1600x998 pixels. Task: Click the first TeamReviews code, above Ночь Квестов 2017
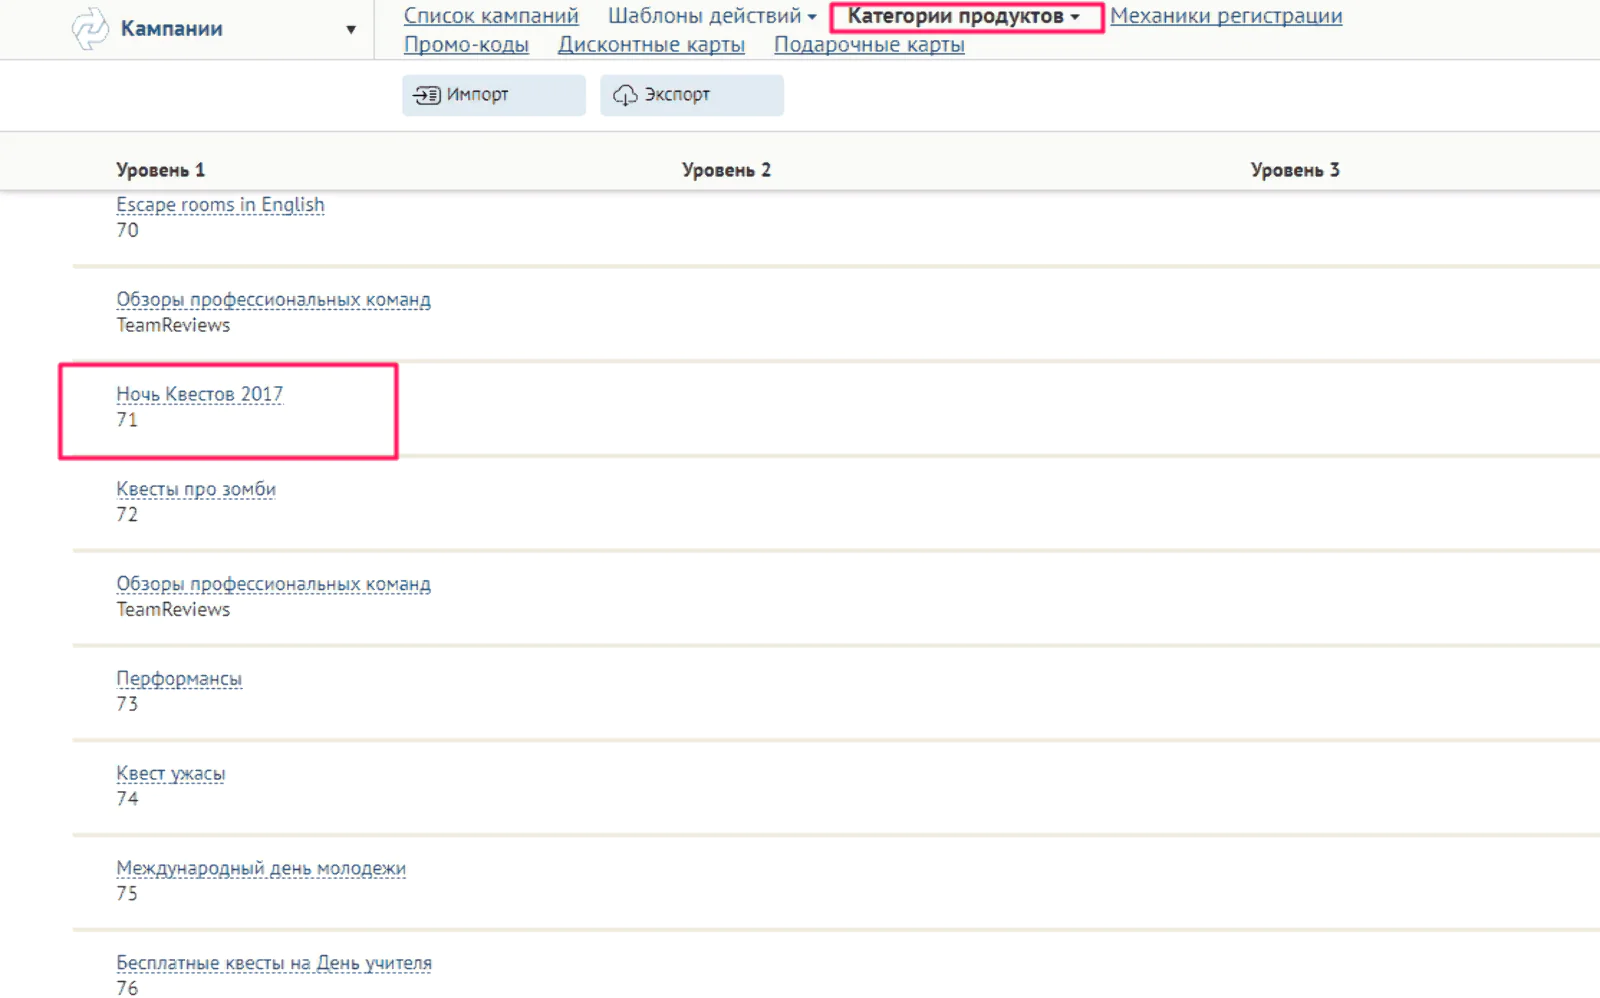point(173,325)
